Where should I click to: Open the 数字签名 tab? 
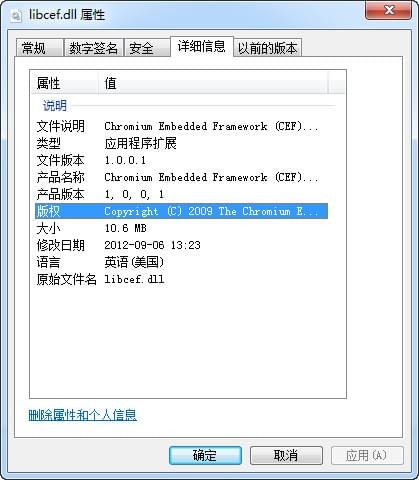pyautogui.click(x=94, y=48)
